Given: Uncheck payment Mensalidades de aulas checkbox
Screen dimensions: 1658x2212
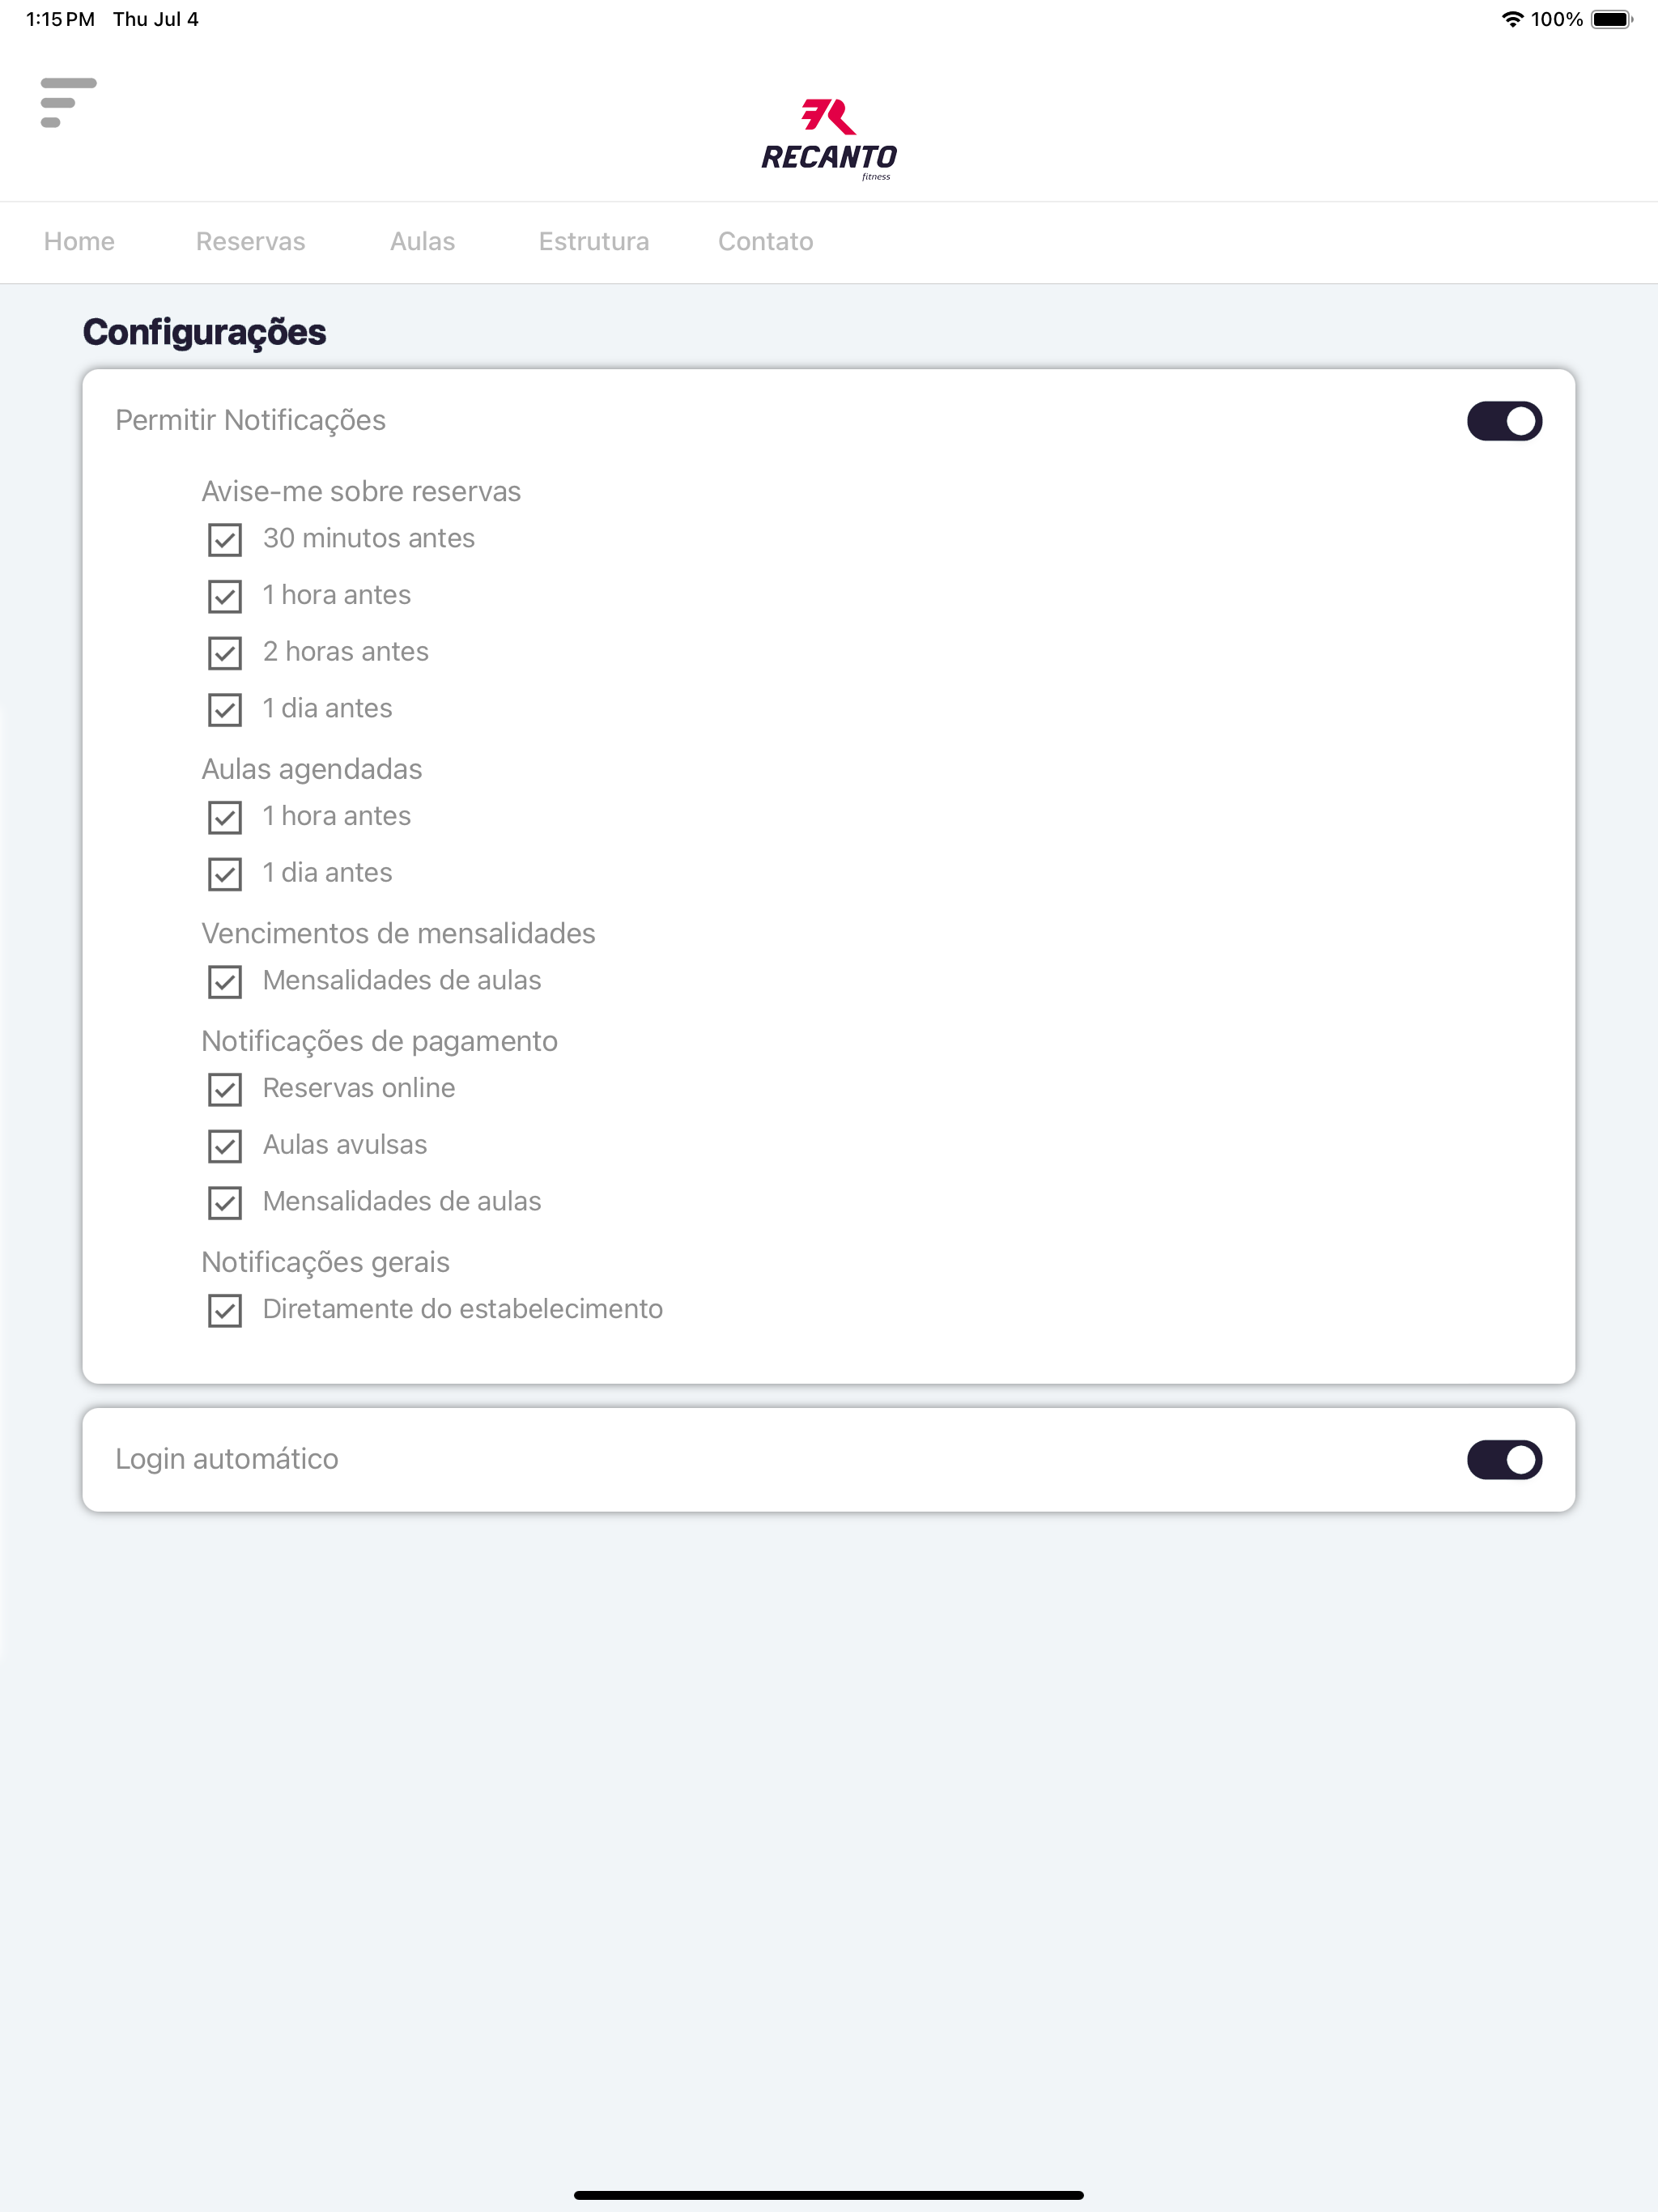Looking at the screenshot, I should pos(225,1203).
